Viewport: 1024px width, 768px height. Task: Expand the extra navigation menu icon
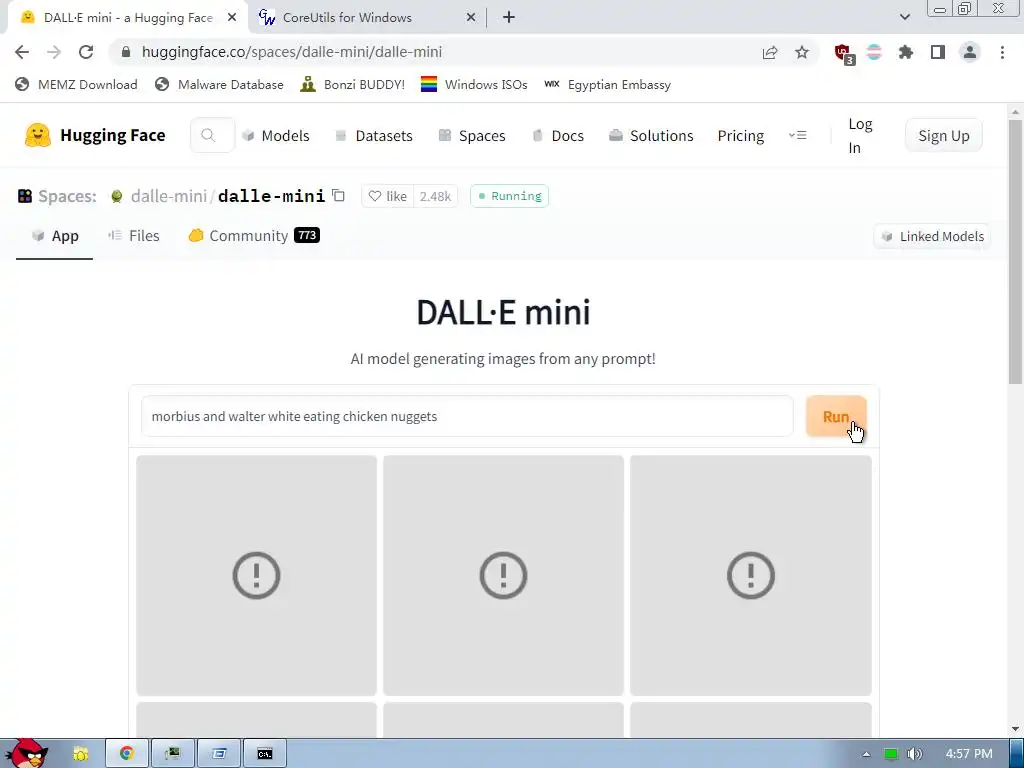click(x=797, y=135)
